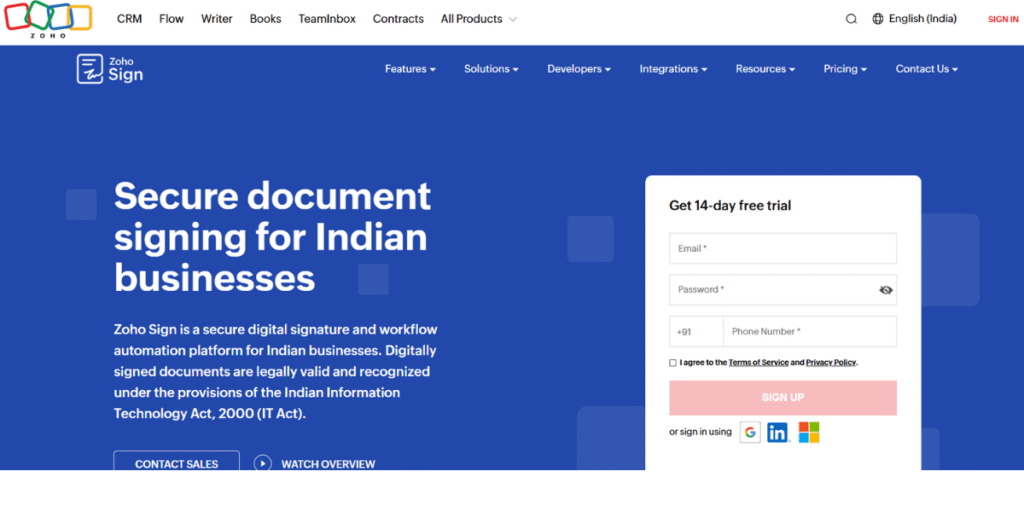The height and width of the screenshot is (512, 1024).
Task: Open TeamInbox in the top navigation
Action: point(327,19)
